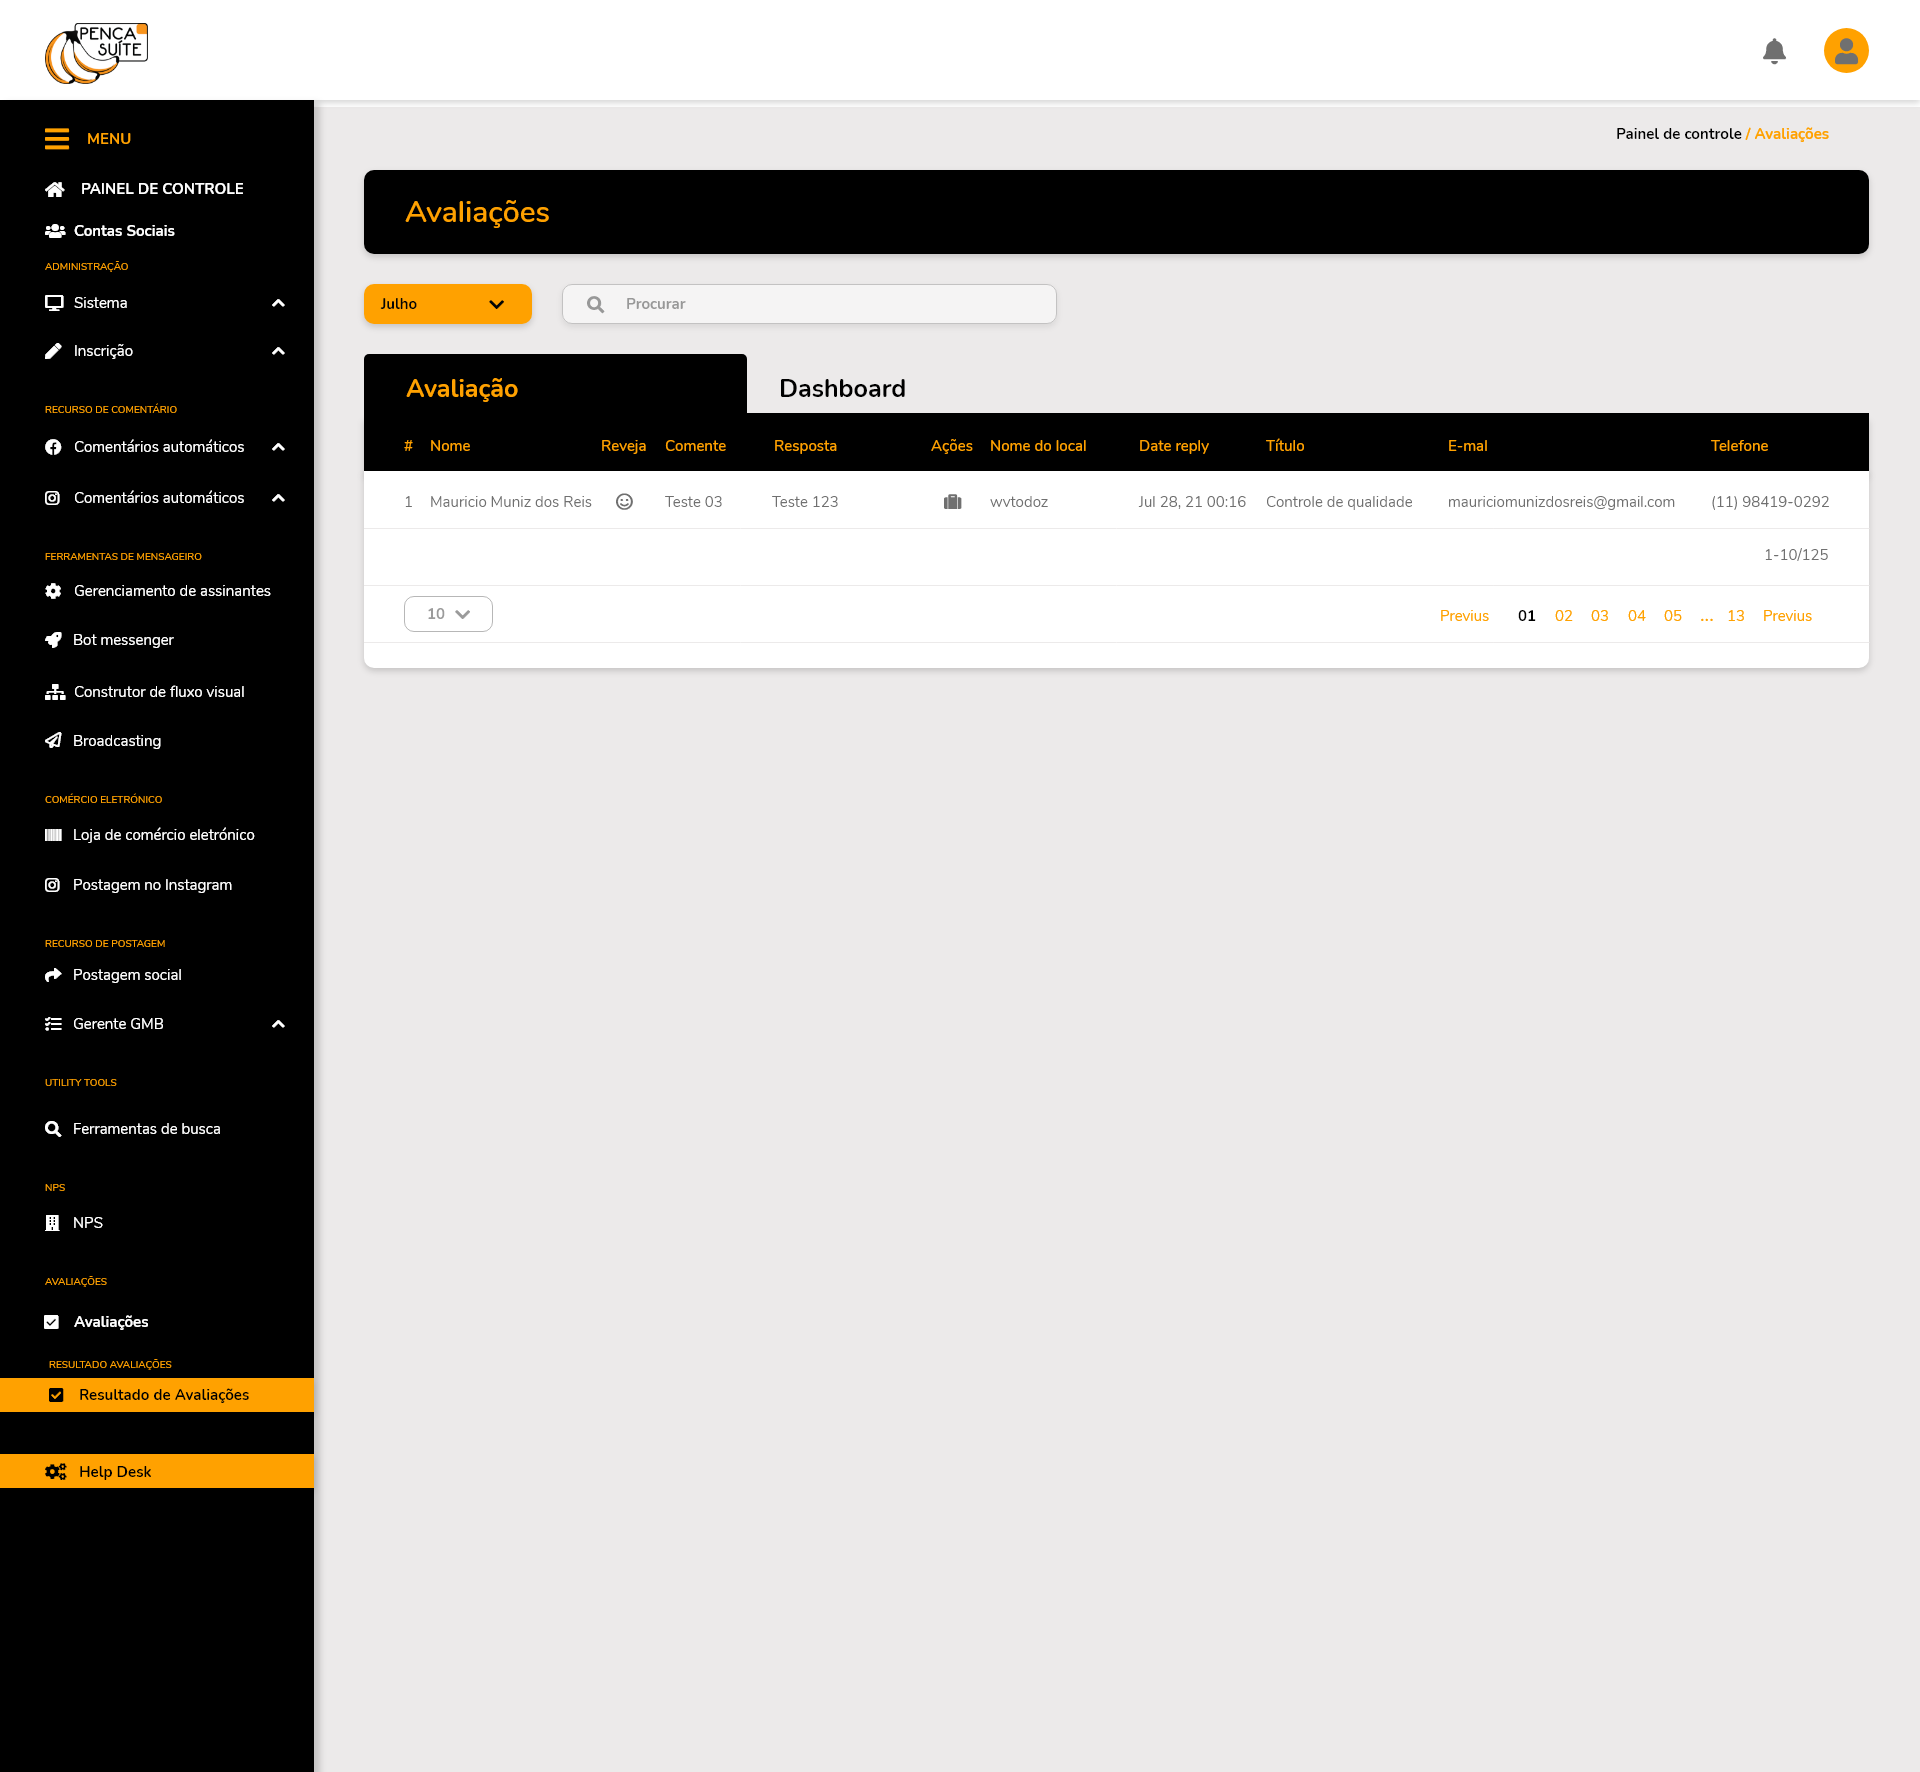This screenshot has width=1920, height=1772.
Task: Open Construtor de fluxo visual
Action: tap(158, 692)
